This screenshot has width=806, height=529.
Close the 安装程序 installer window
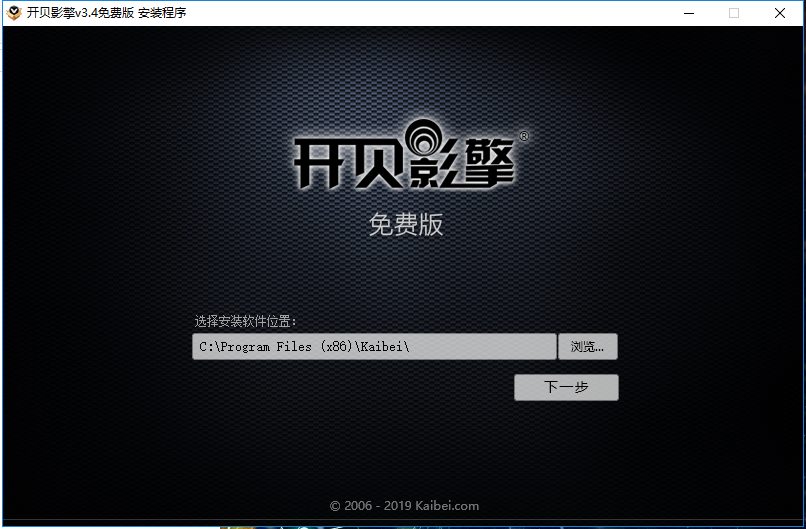tap(780, 13)
